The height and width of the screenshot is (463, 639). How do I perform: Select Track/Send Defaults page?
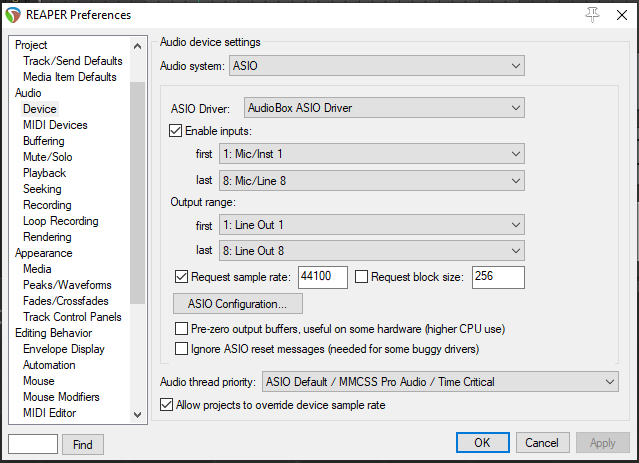pyautogui.click(x=73, y=61)
